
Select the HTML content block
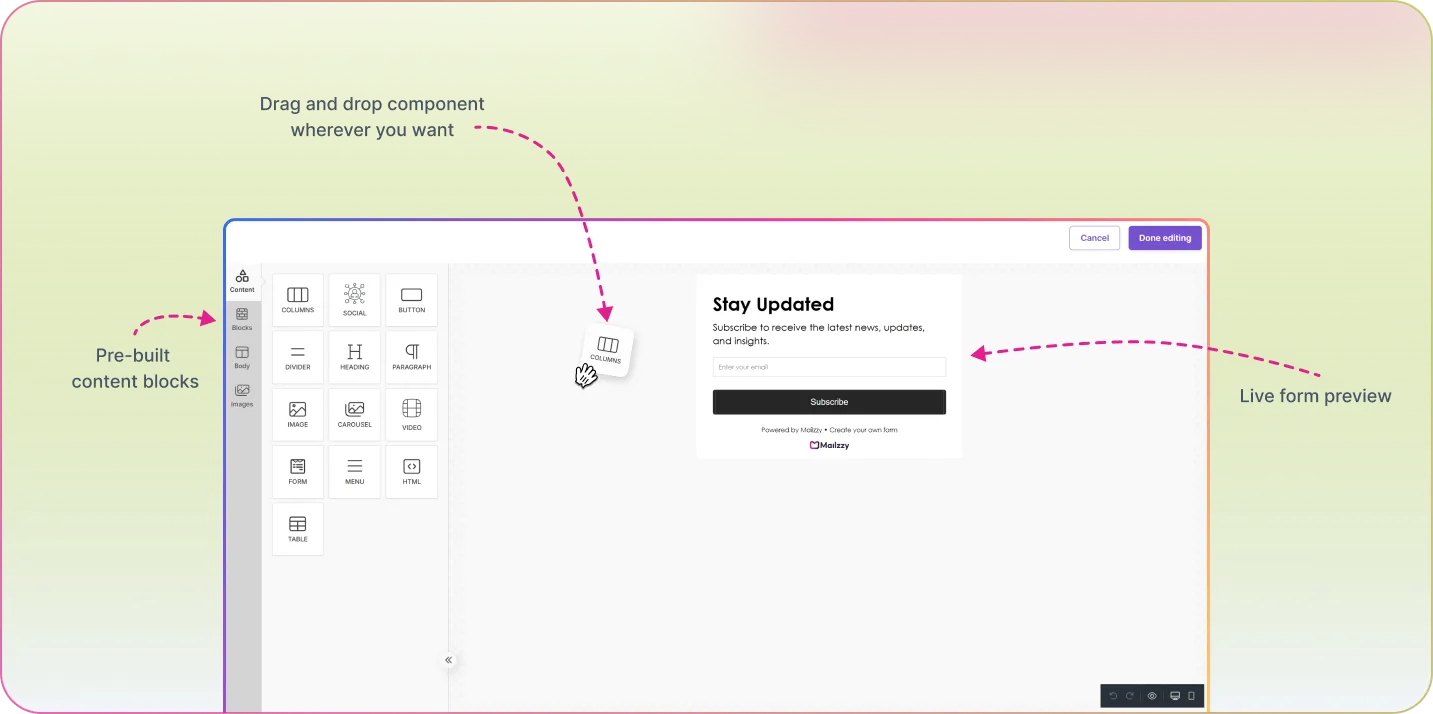pyautogui.click(x=412, y=472)
